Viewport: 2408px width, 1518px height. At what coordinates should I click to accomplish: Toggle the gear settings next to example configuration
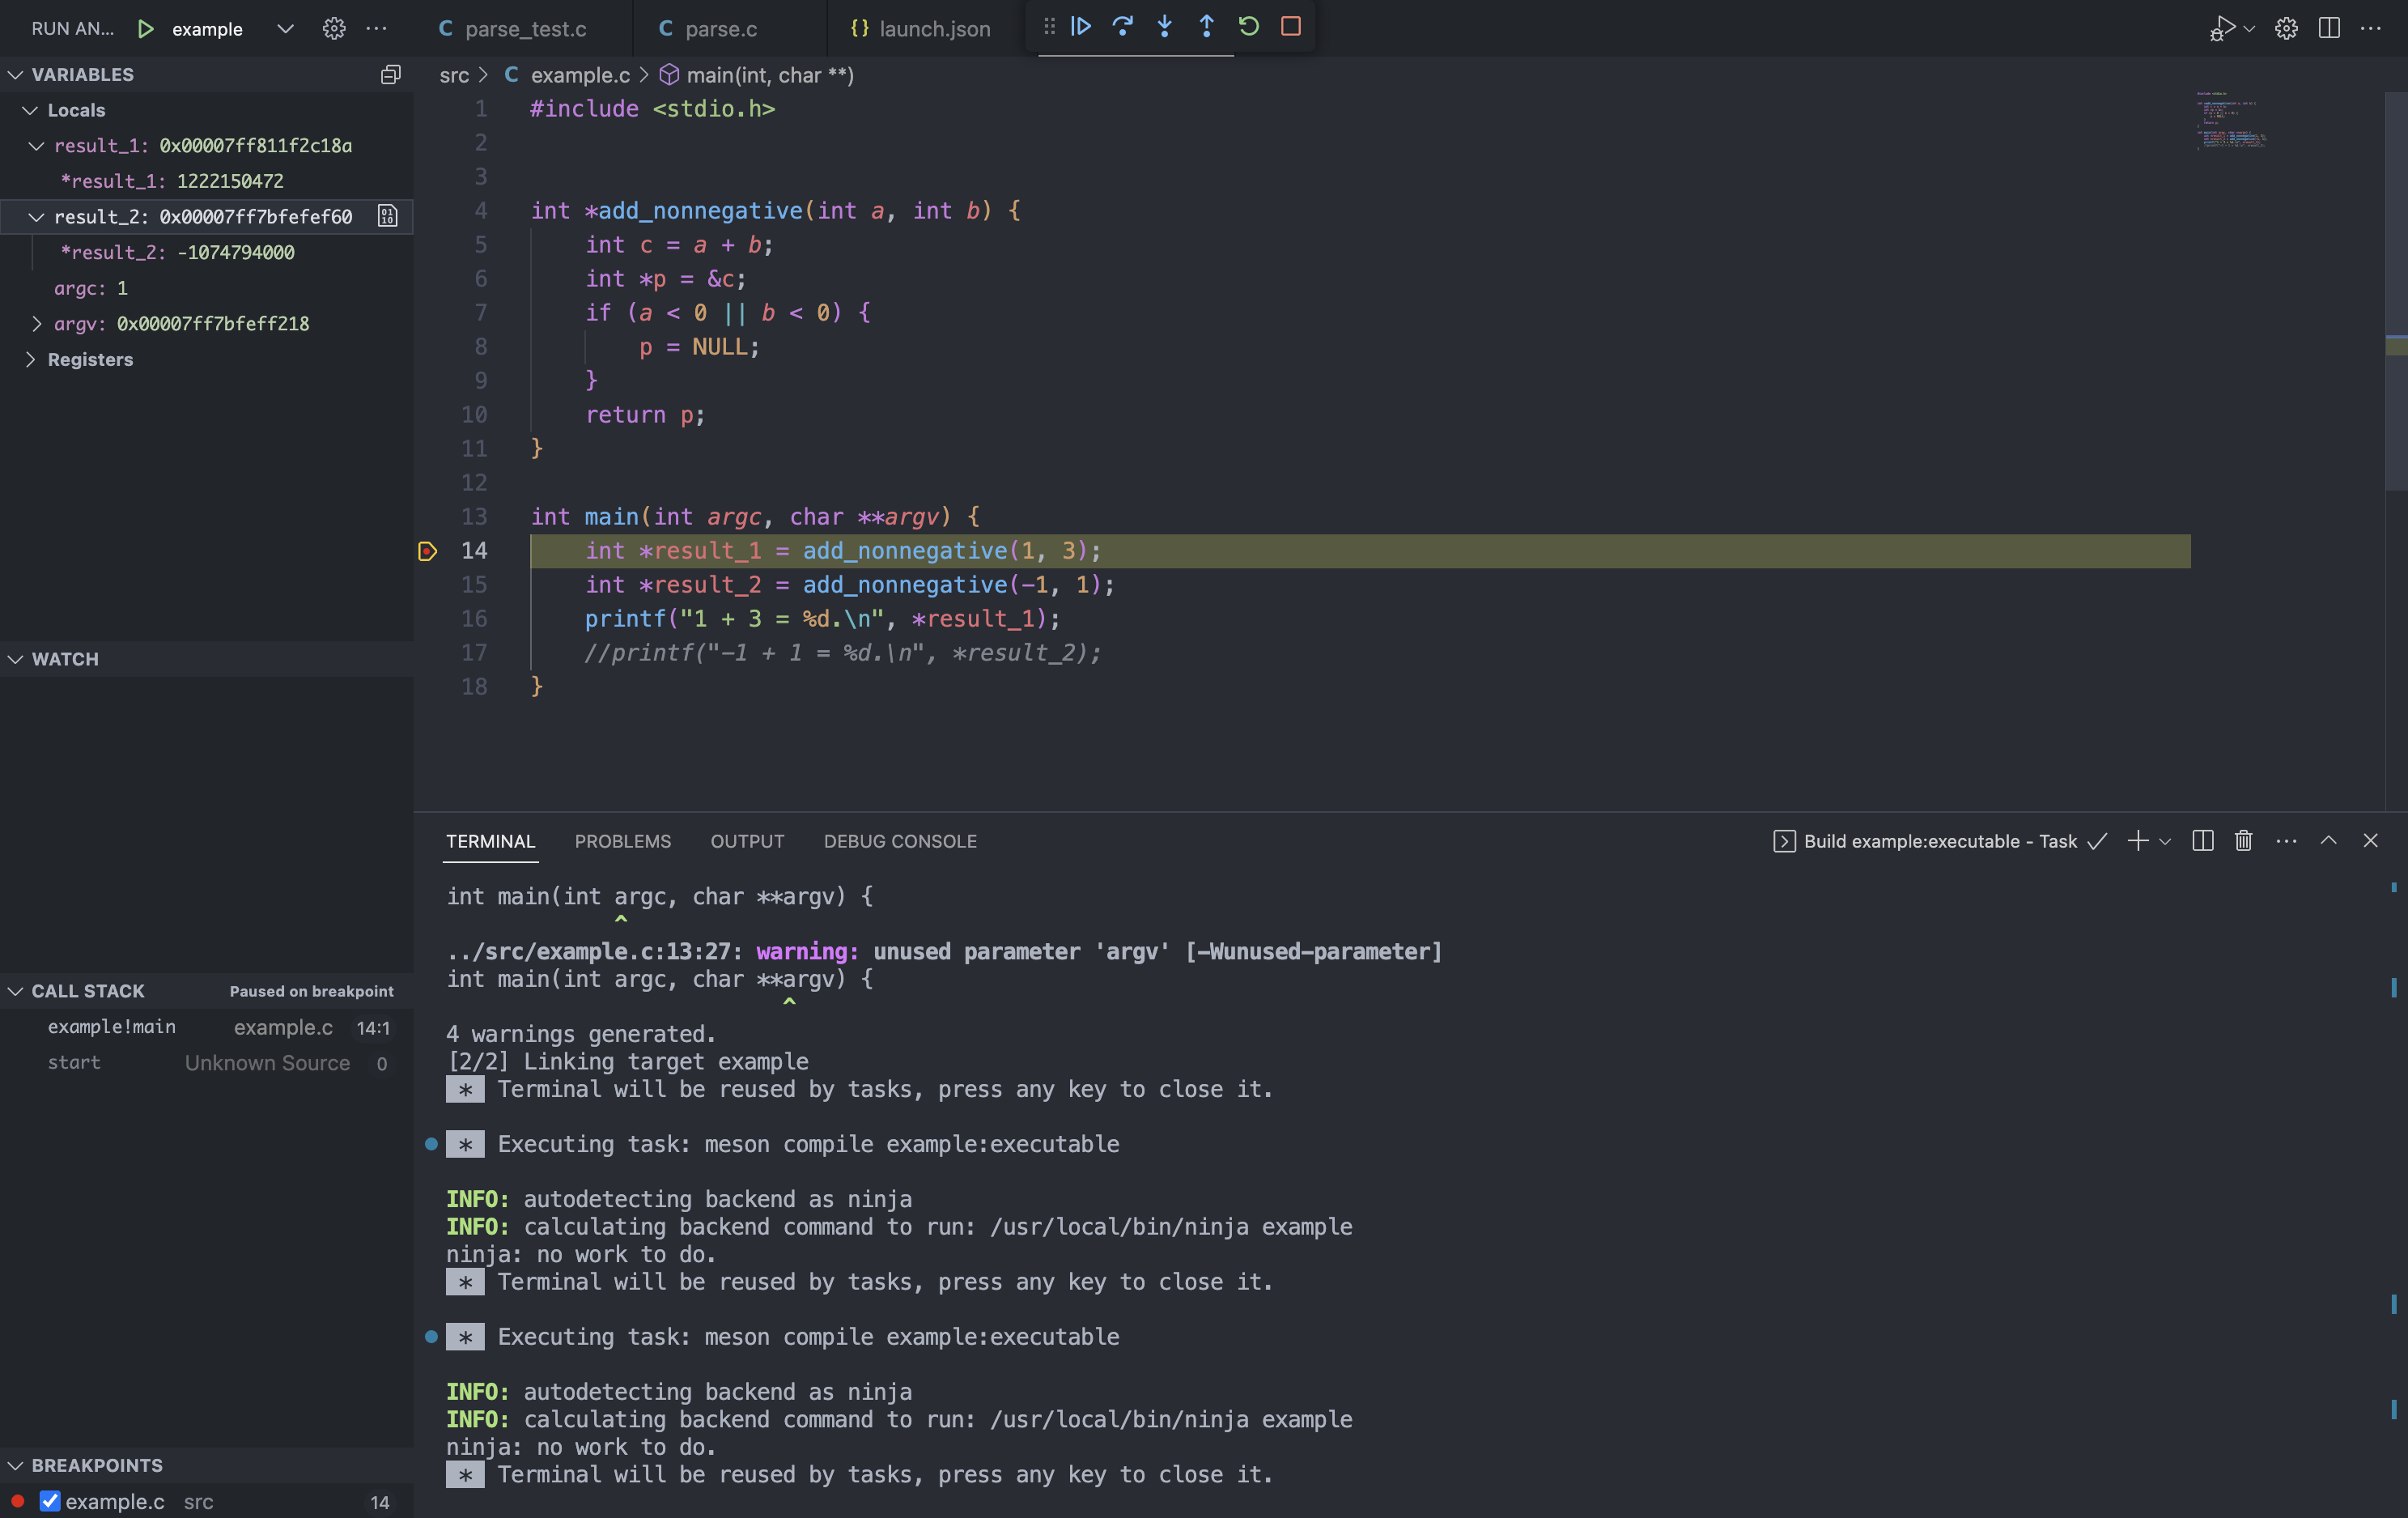[x=334, y=28]
